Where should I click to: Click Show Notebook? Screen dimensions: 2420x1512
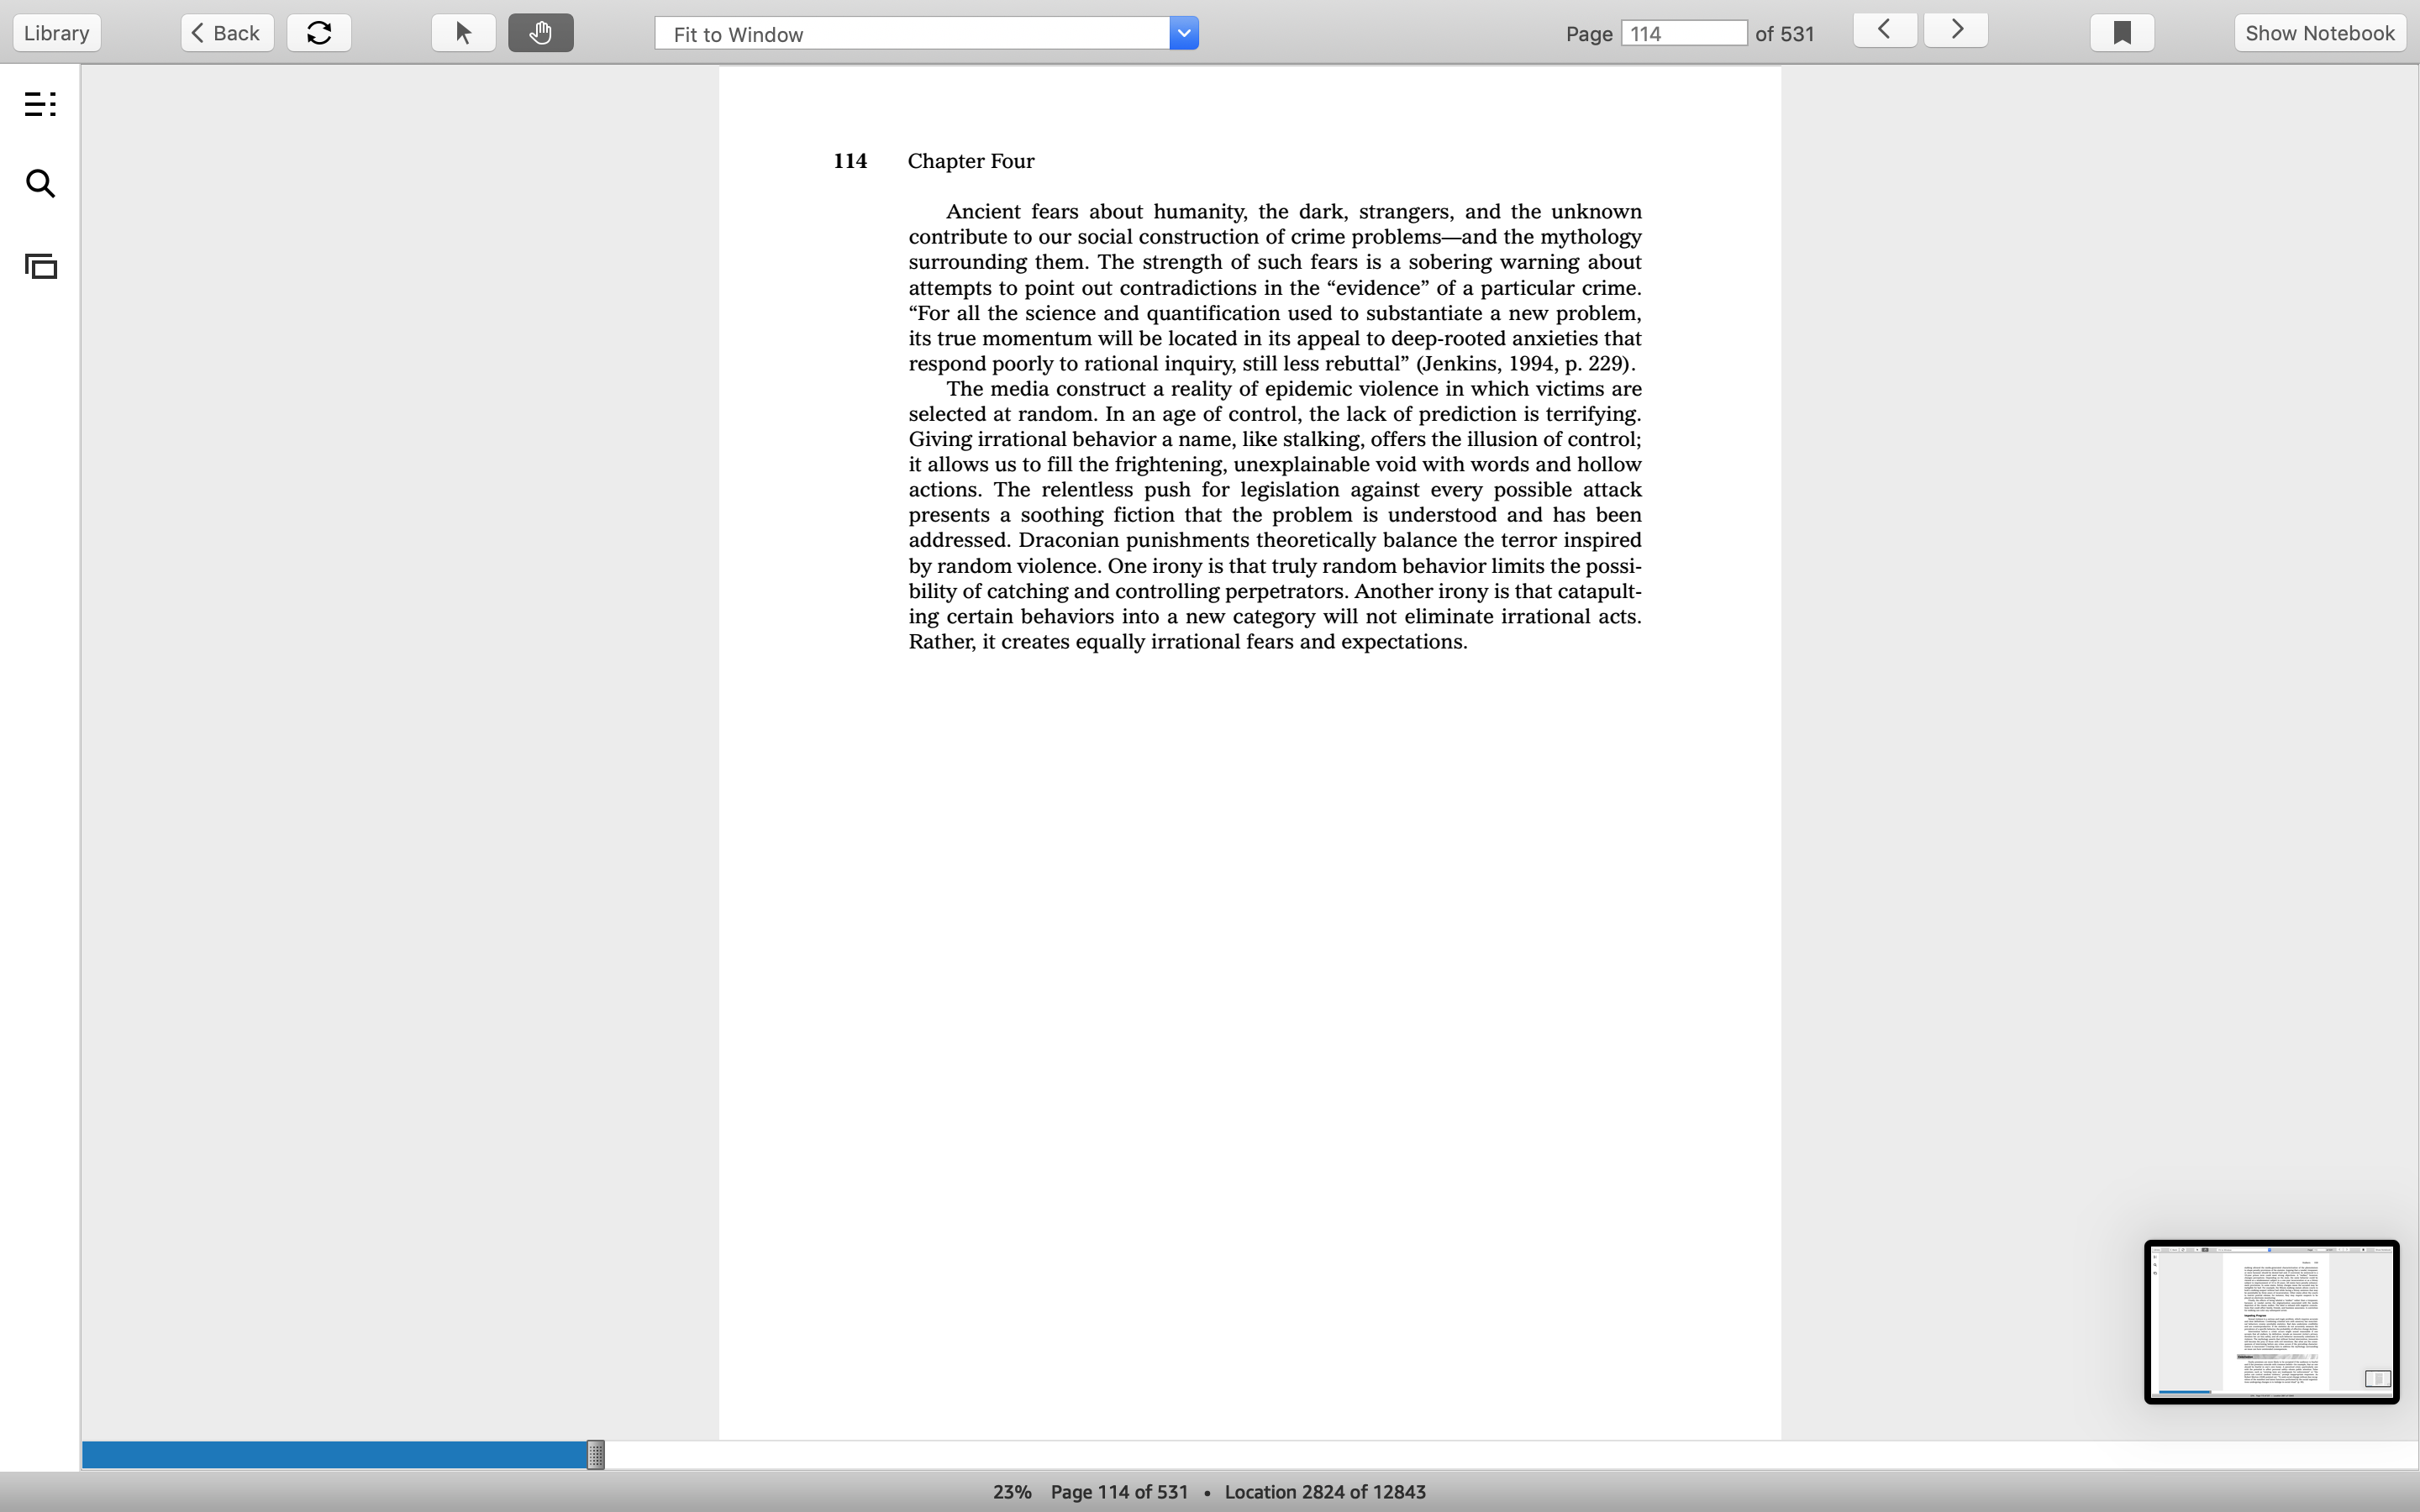(x=2320, y=33)
